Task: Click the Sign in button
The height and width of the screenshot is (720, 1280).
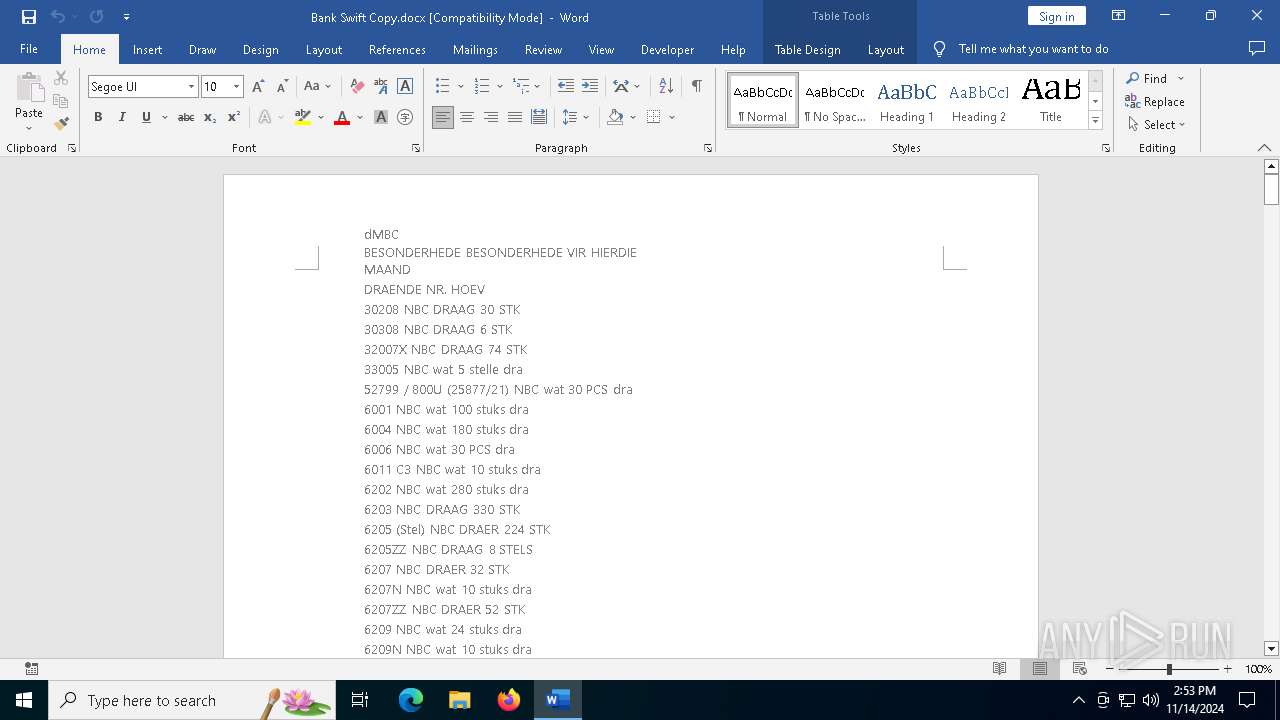Action: coord(1057,16)
